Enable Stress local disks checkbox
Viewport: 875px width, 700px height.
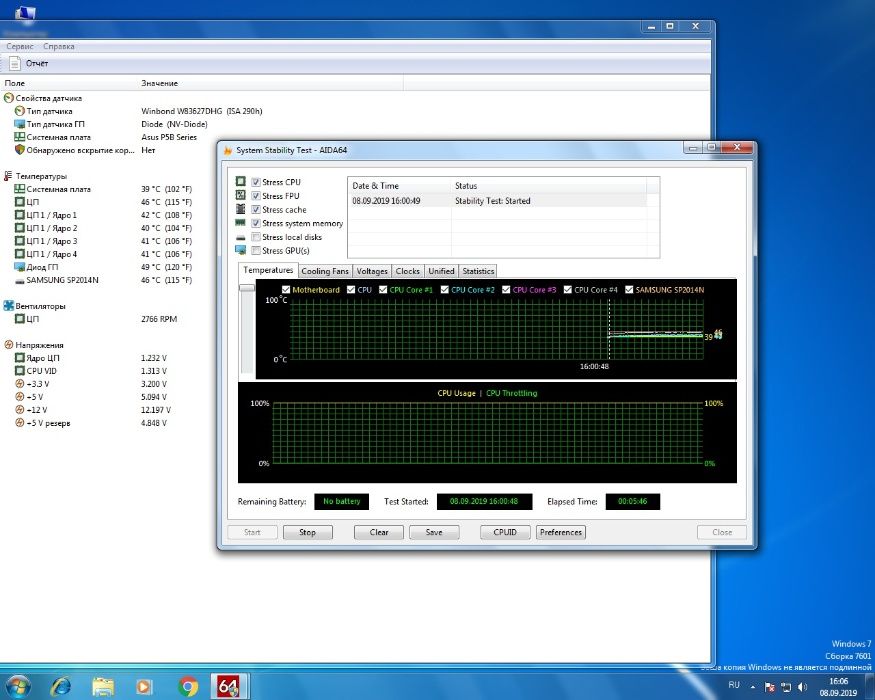pyautogui.click(x=256, y=237)
